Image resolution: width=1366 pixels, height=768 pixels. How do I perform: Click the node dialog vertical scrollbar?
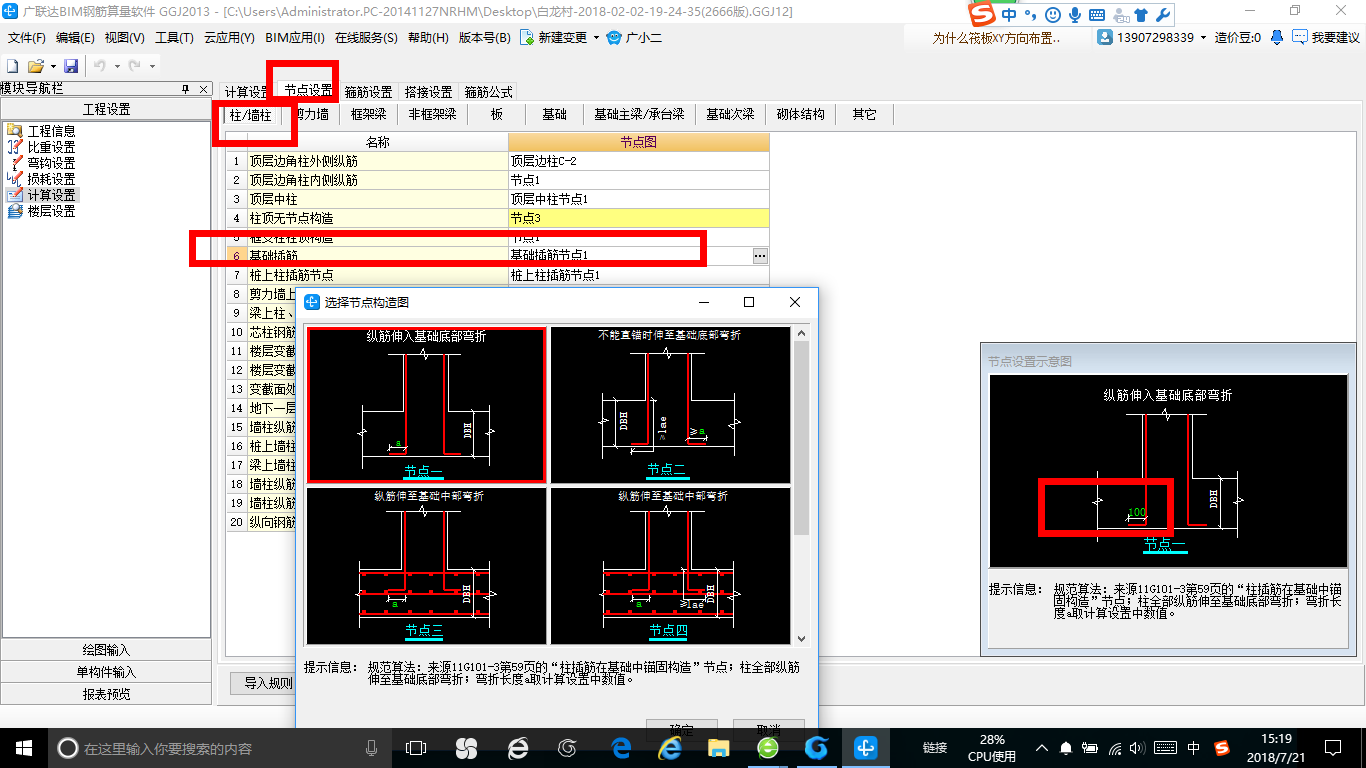(x=801, y=485)
